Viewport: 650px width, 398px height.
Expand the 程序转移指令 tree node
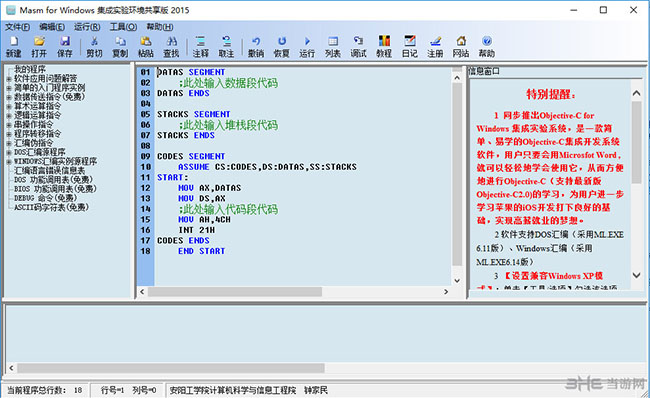9,133
